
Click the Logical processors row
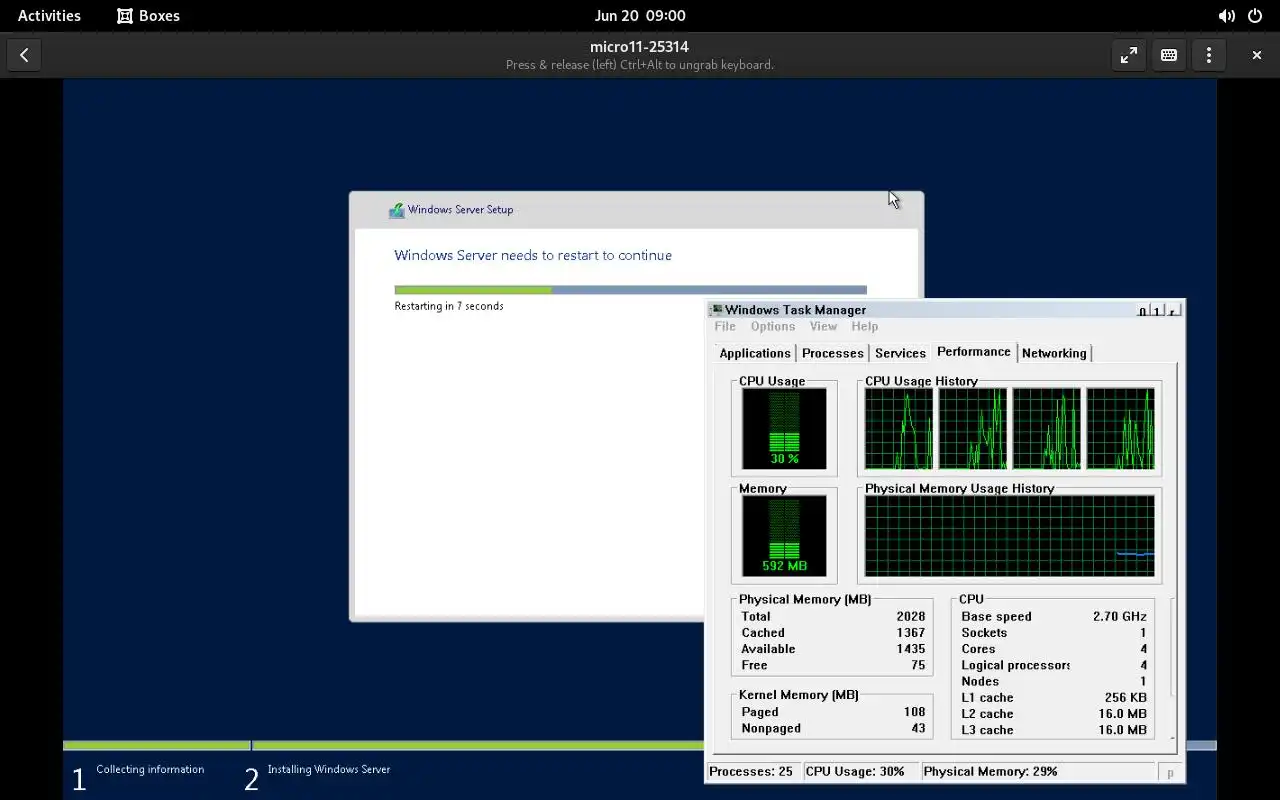click(1054, 665)
